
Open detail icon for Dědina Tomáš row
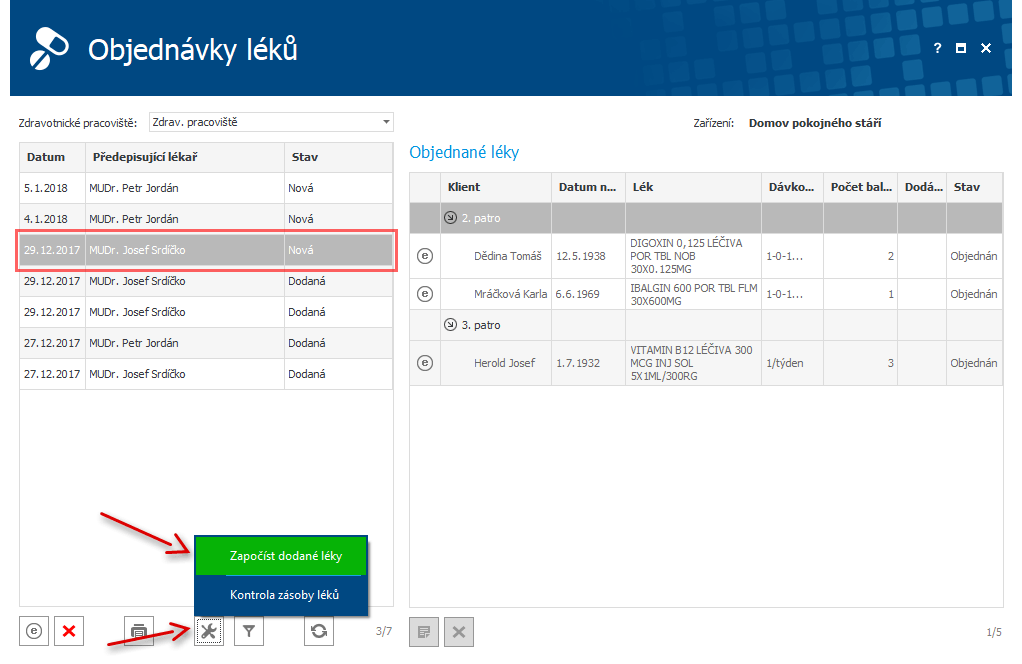coord(425,256)
